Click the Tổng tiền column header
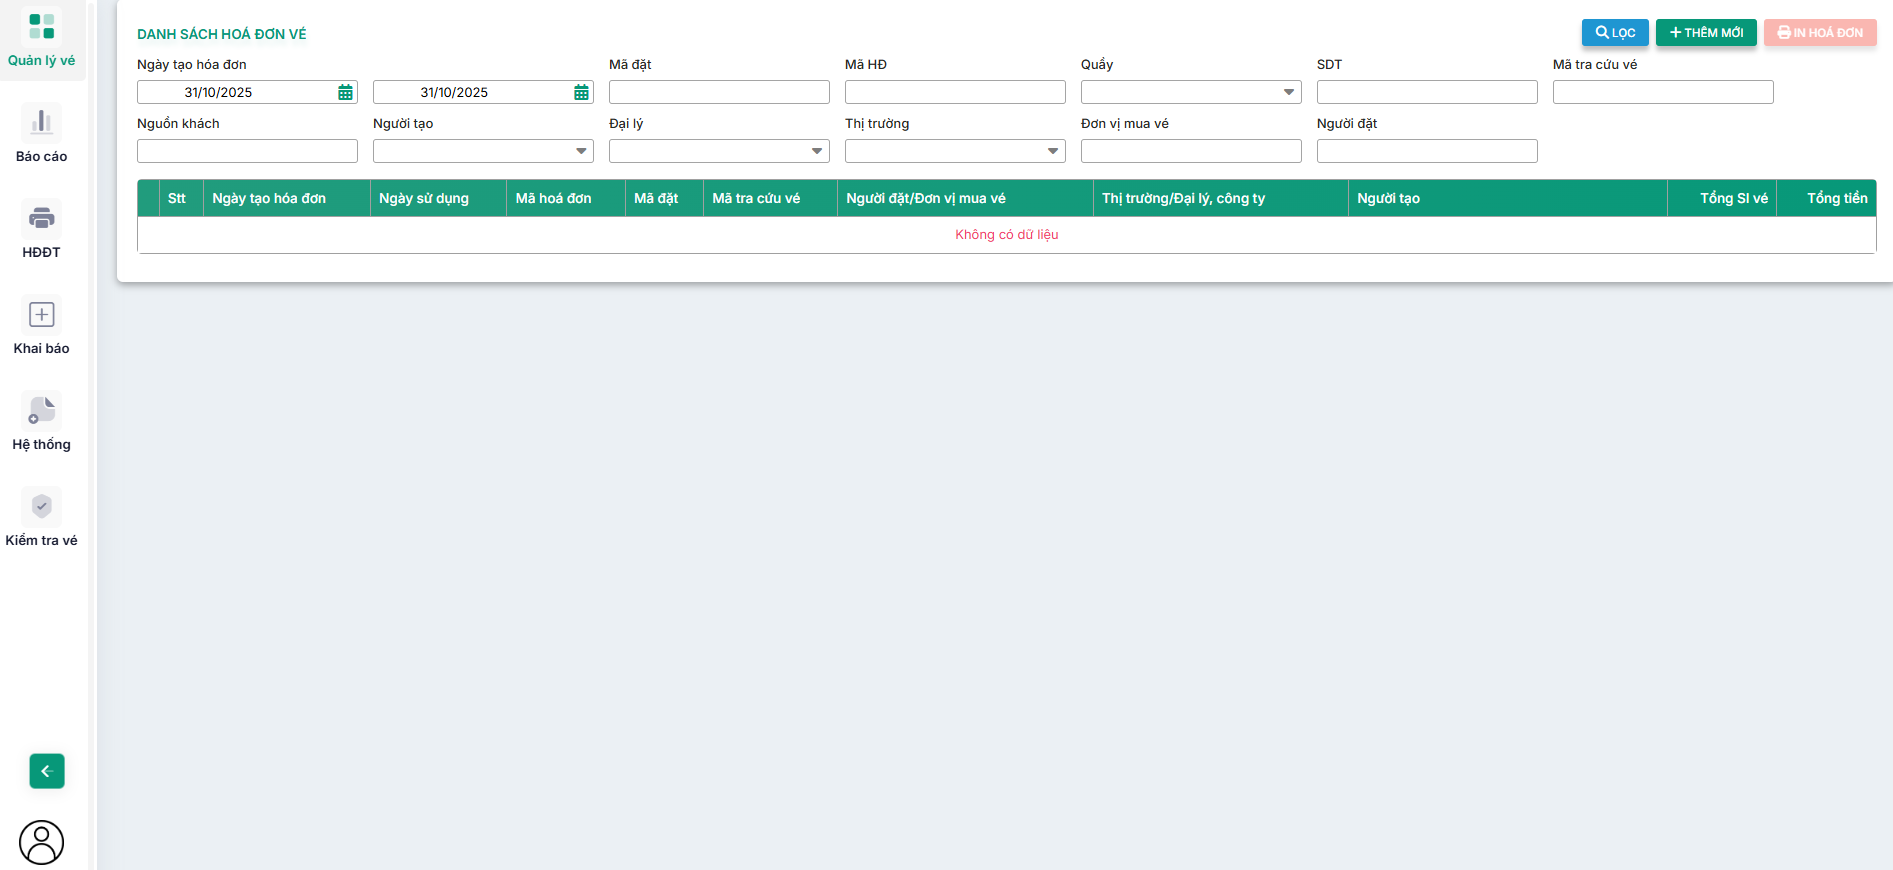Viewport: 1893px width, 870px height. (1836, 199)
